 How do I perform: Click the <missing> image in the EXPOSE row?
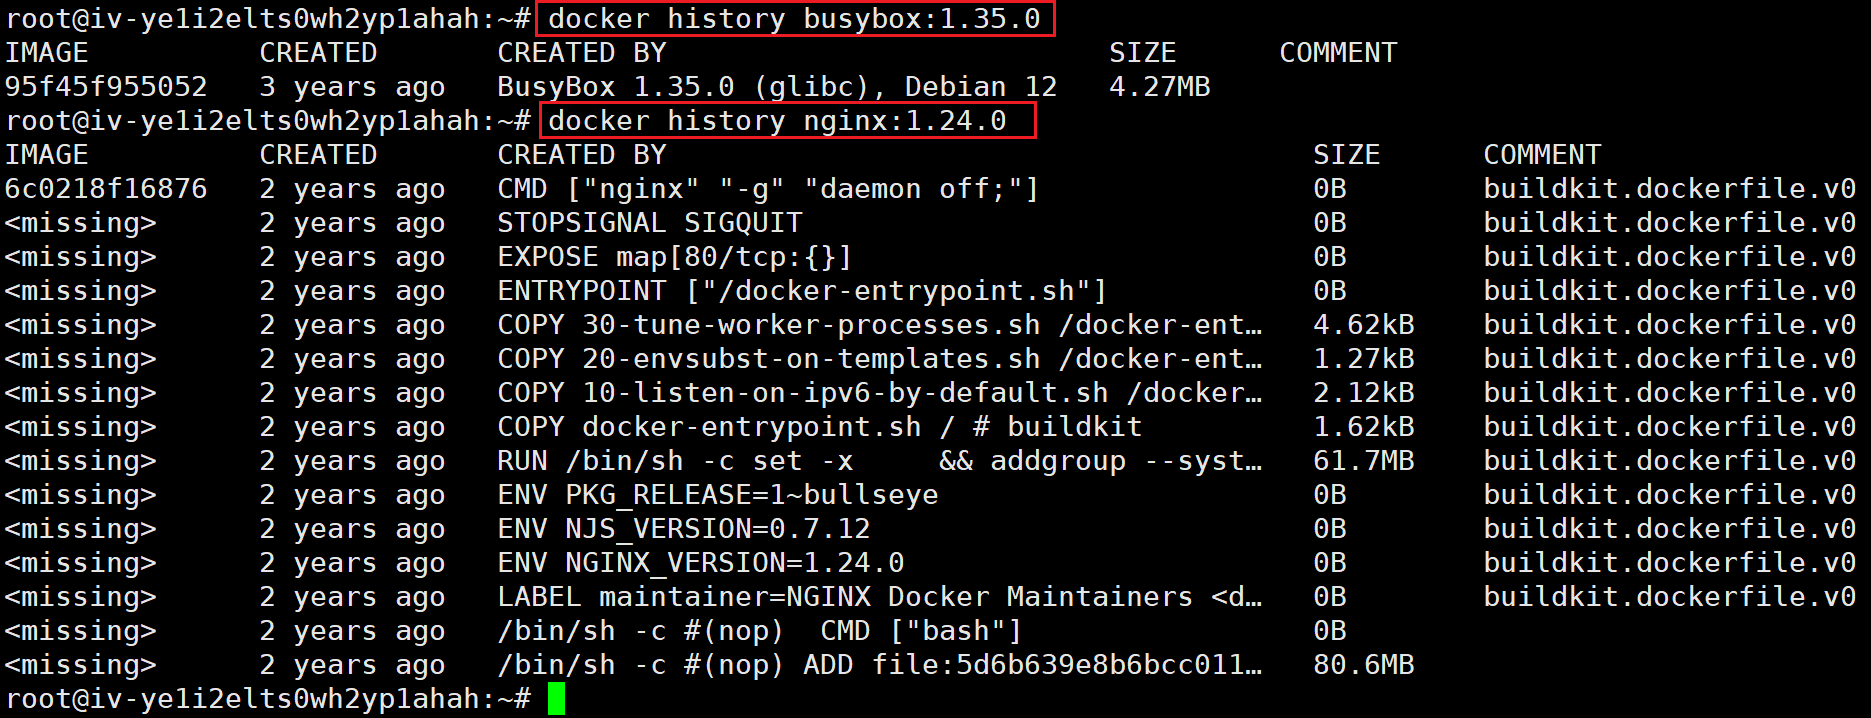81,257
